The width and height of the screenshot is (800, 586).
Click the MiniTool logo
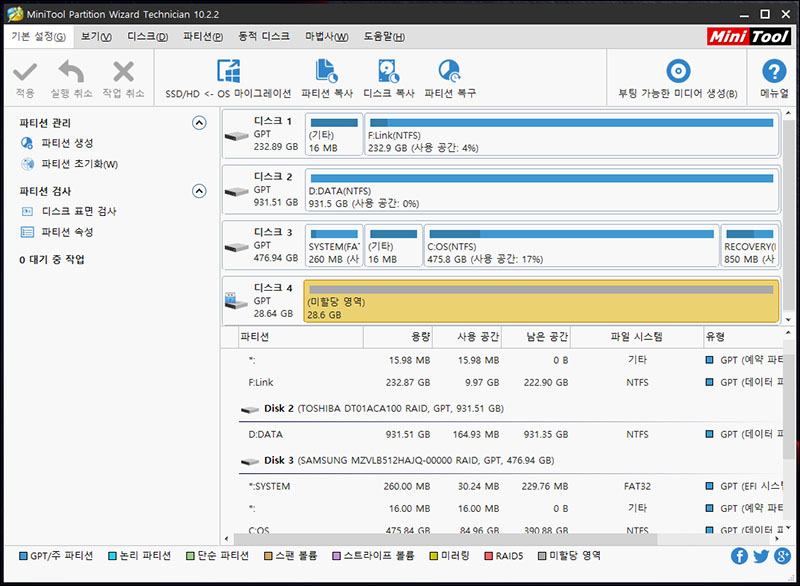pos(748,36)
